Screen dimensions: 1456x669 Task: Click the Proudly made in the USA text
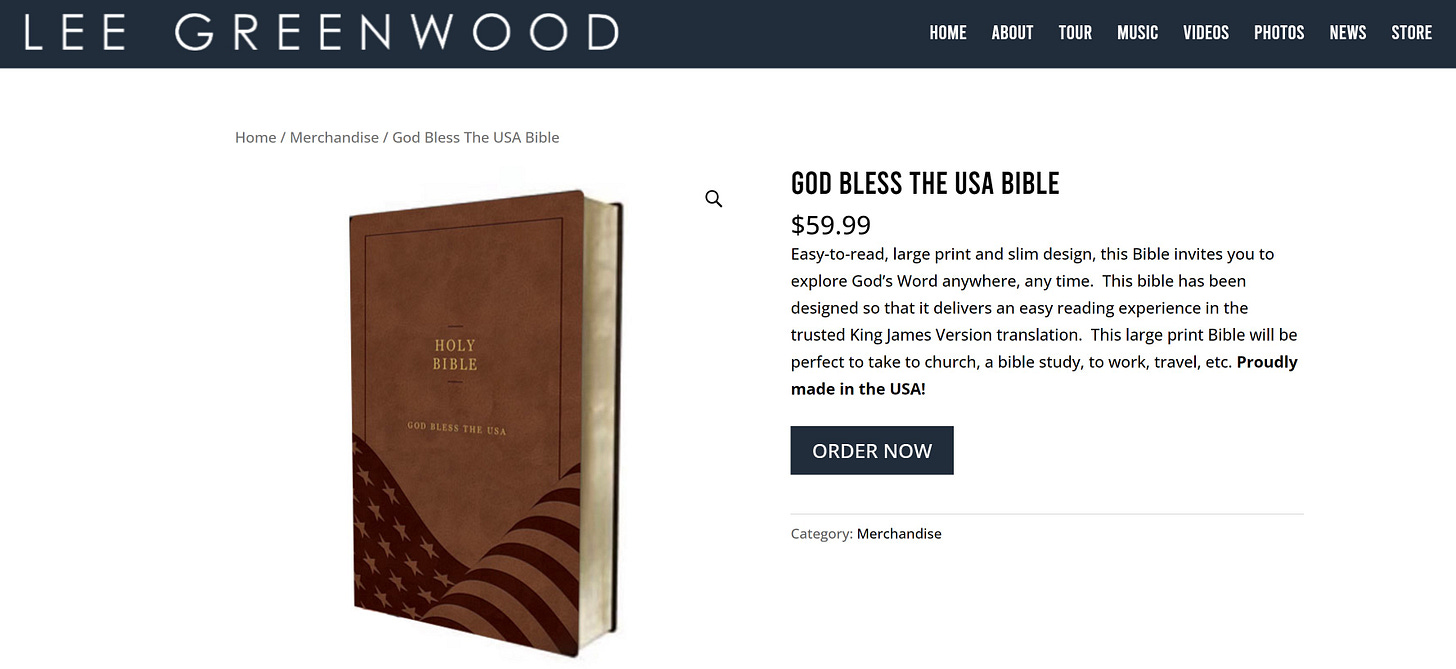pyautogui.click(x=1044, y=375)
